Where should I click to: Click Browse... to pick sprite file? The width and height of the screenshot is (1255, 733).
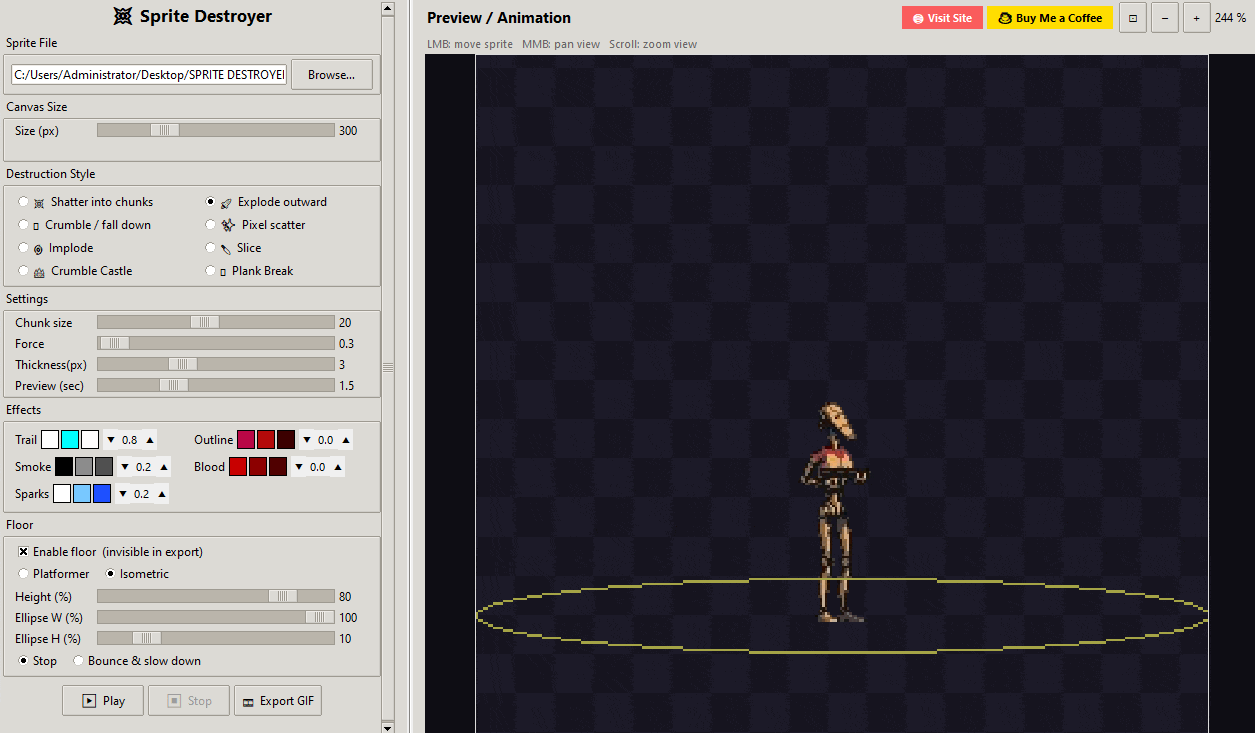pyautogui.click(x=331, y=75)
